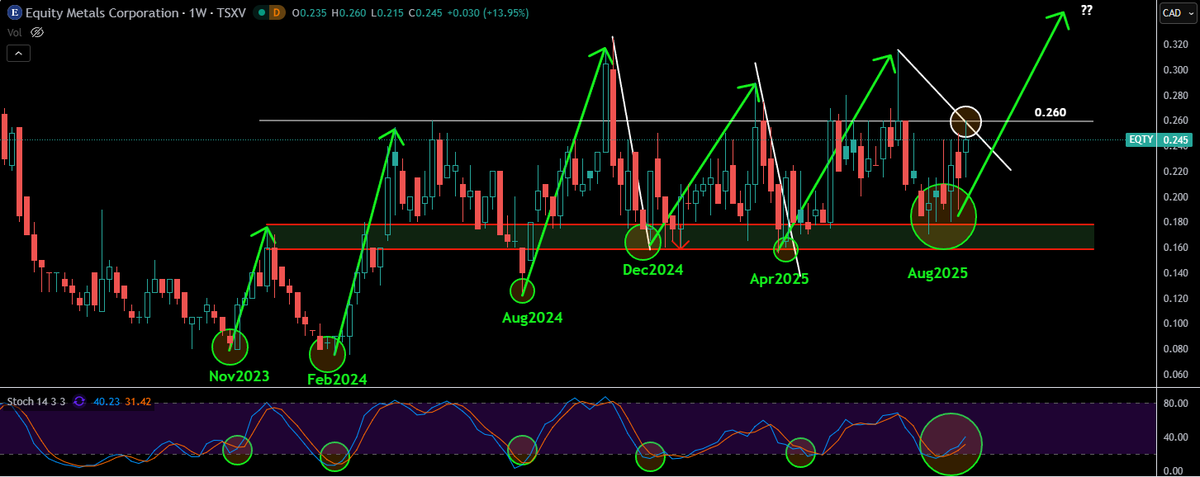This screenshot has width=1200, height=477.
Task: Click the green market status dot
Action: point(260,13)
